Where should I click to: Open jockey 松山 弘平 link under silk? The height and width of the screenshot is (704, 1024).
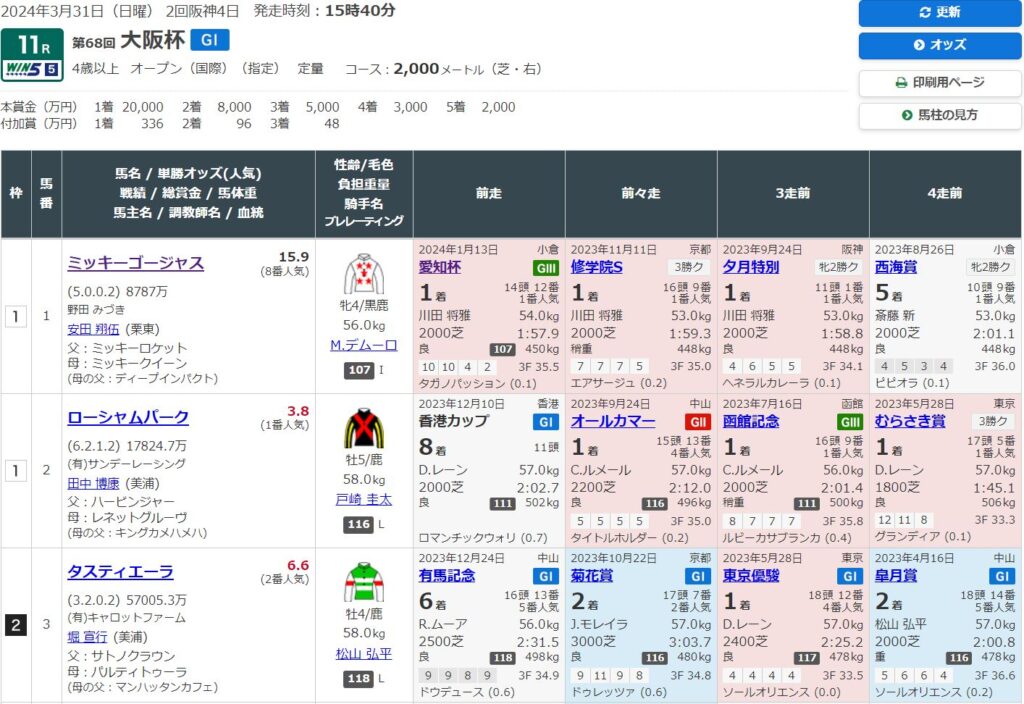364,654
